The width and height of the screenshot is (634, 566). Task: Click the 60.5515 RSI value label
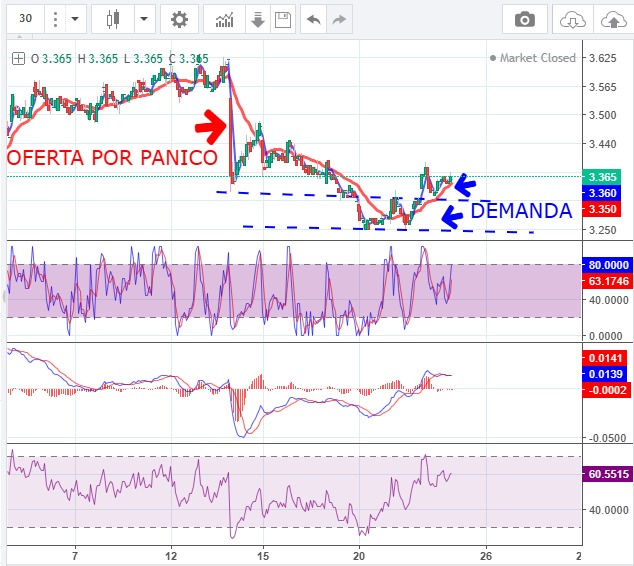coord(607,475)
